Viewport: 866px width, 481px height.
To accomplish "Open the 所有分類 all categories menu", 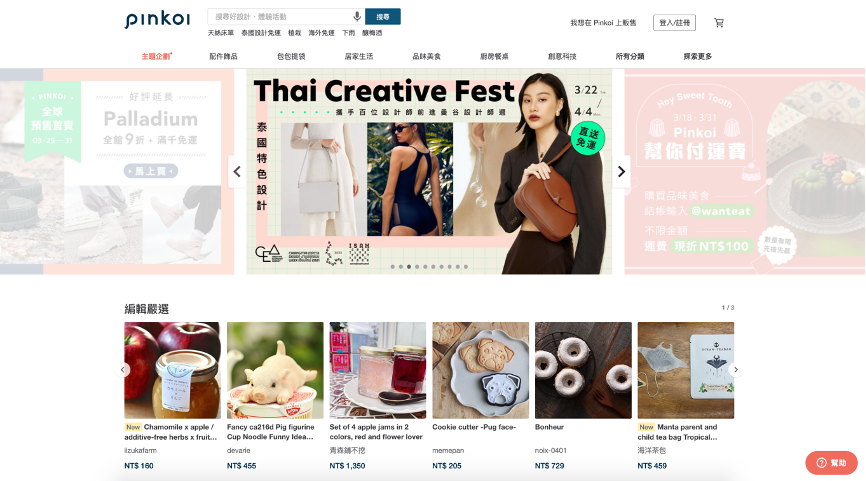I will [x=630, y=56].
